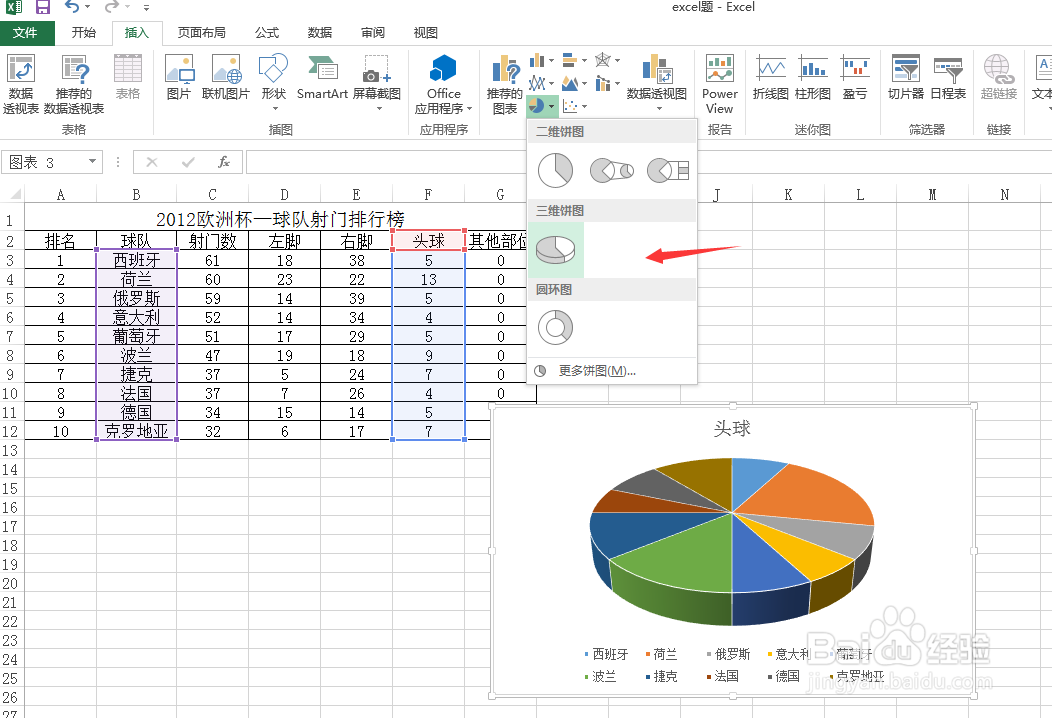Switch to the Formulas tab
This screenshot has height=718, width=1052.
[x=266, y=33]
